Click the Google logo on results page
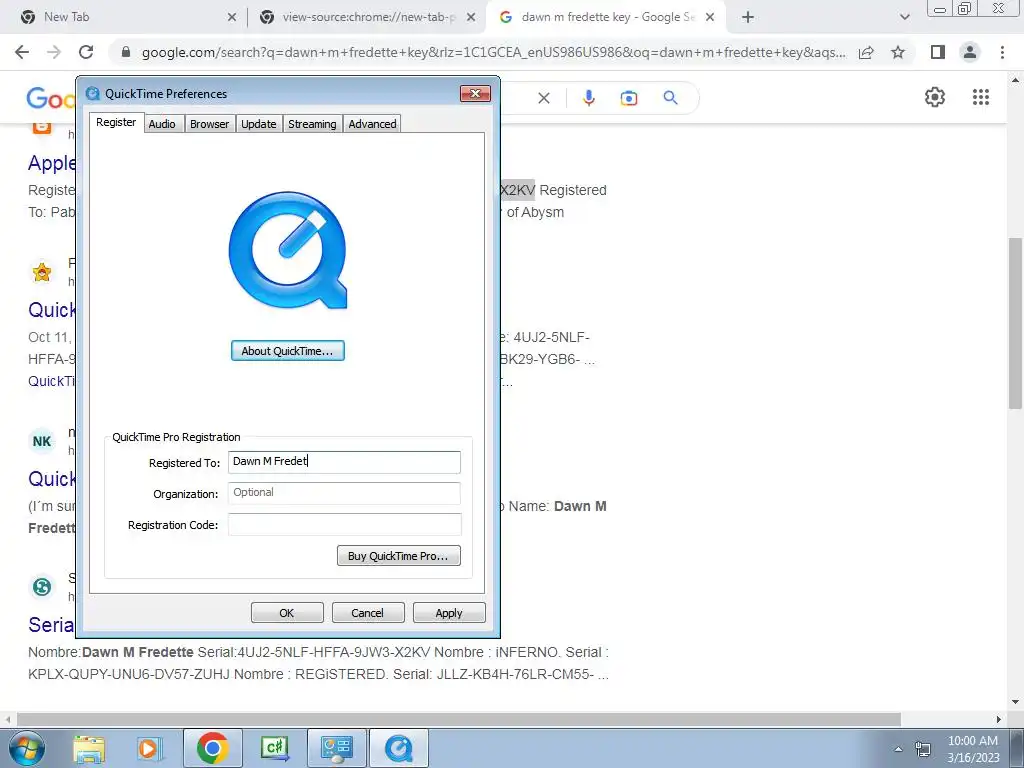The height and width of the screenshot is (768, 1024). point(51,99)
